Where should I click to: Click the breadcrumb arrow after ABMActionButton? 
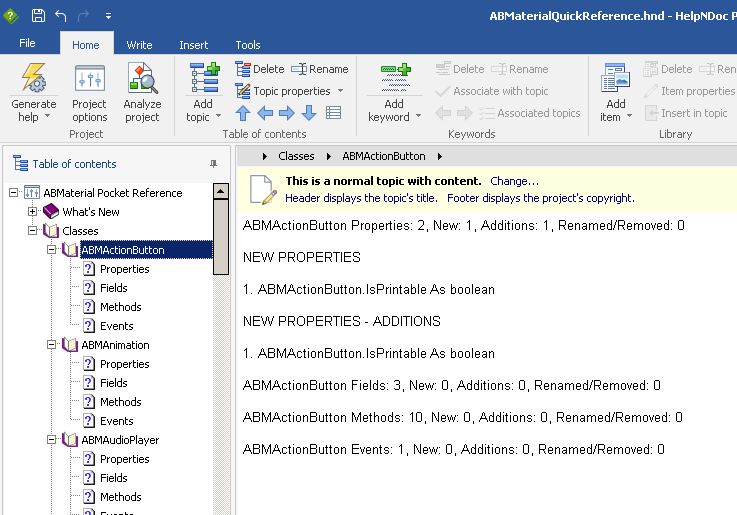coord(439,156)
